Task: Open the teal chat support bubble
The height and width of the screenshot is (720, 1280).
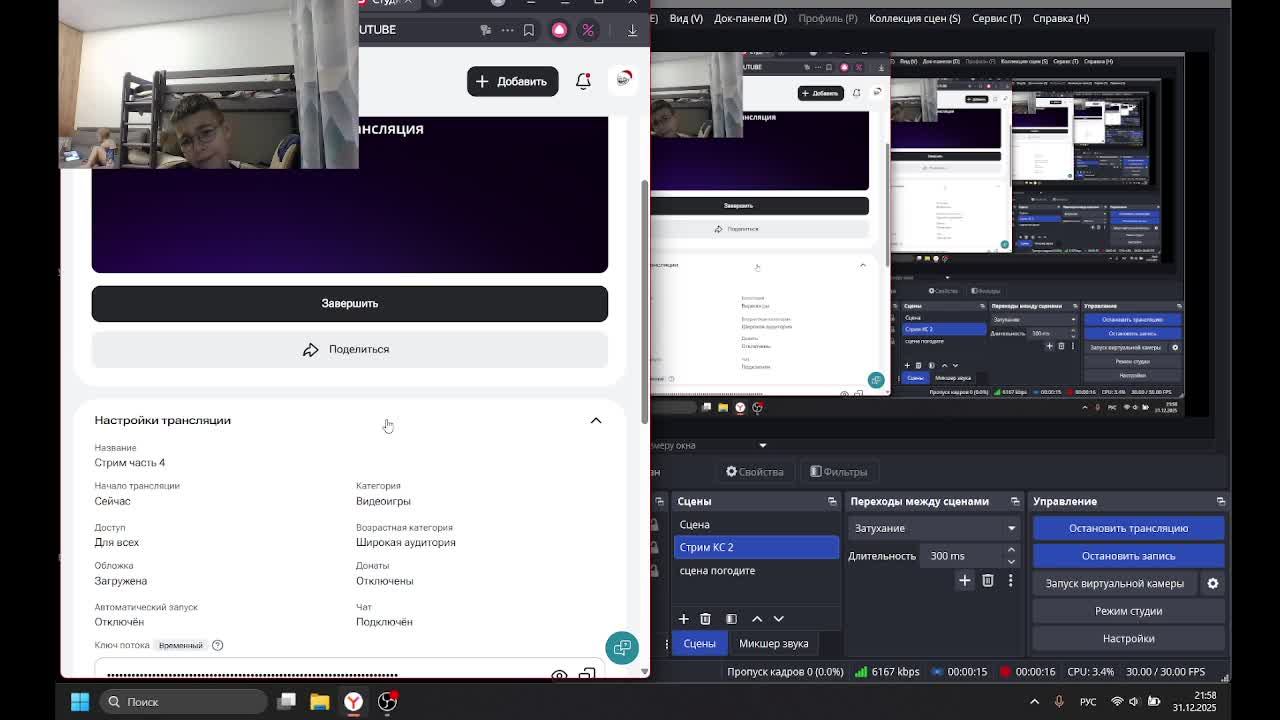Action: click(621, 648)
